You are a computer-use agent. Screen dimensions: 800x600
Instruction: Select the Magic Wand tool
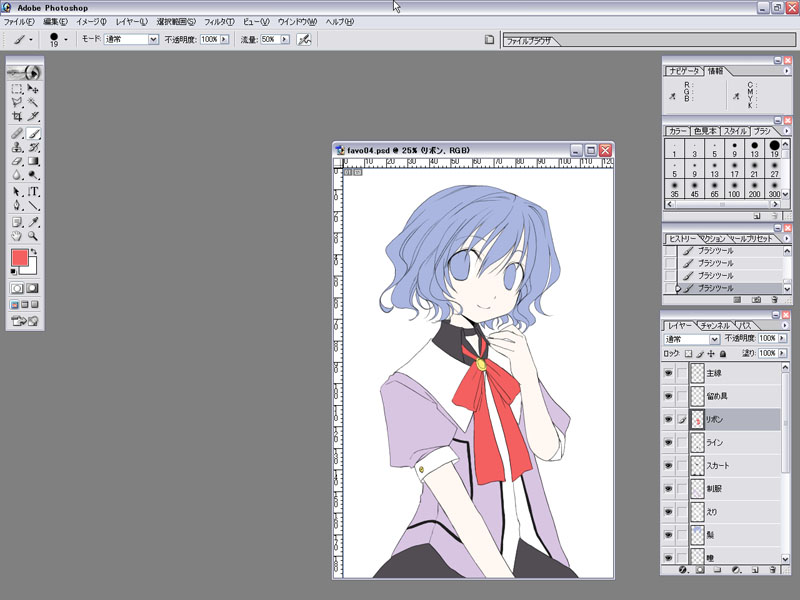pos(33,103)
